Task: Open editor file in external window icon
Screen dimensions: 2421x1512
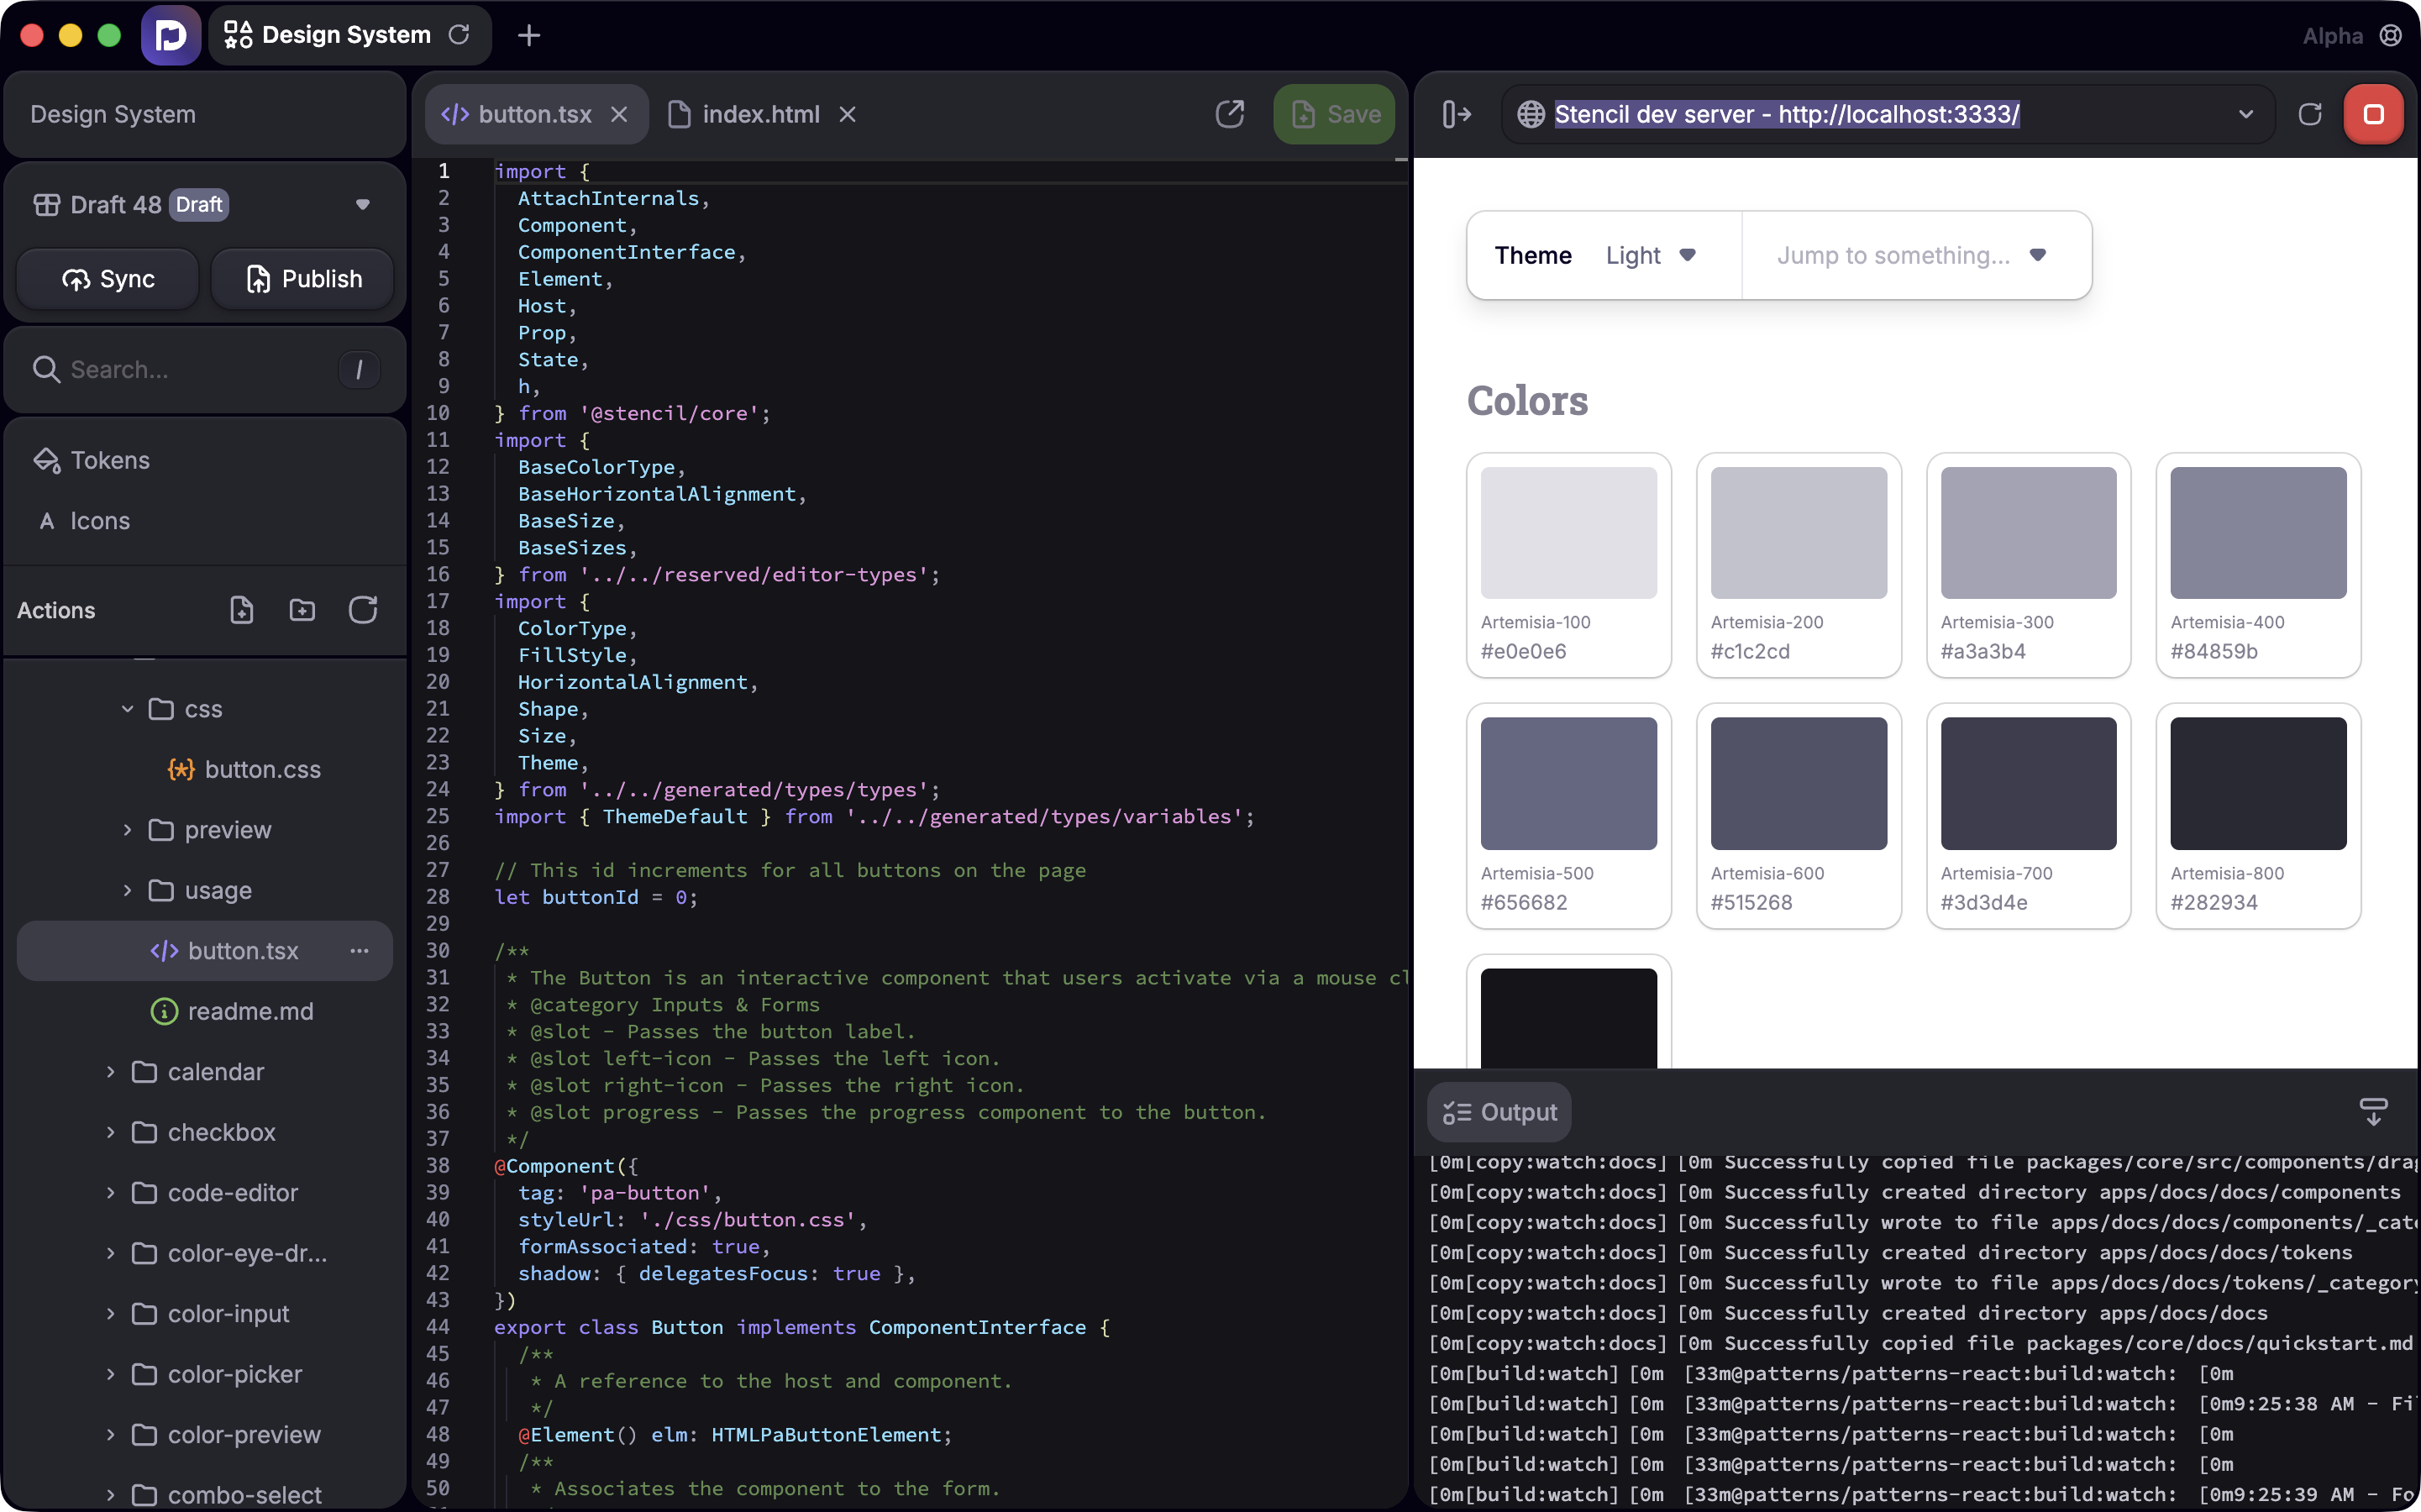Action: pos(1229,114)
